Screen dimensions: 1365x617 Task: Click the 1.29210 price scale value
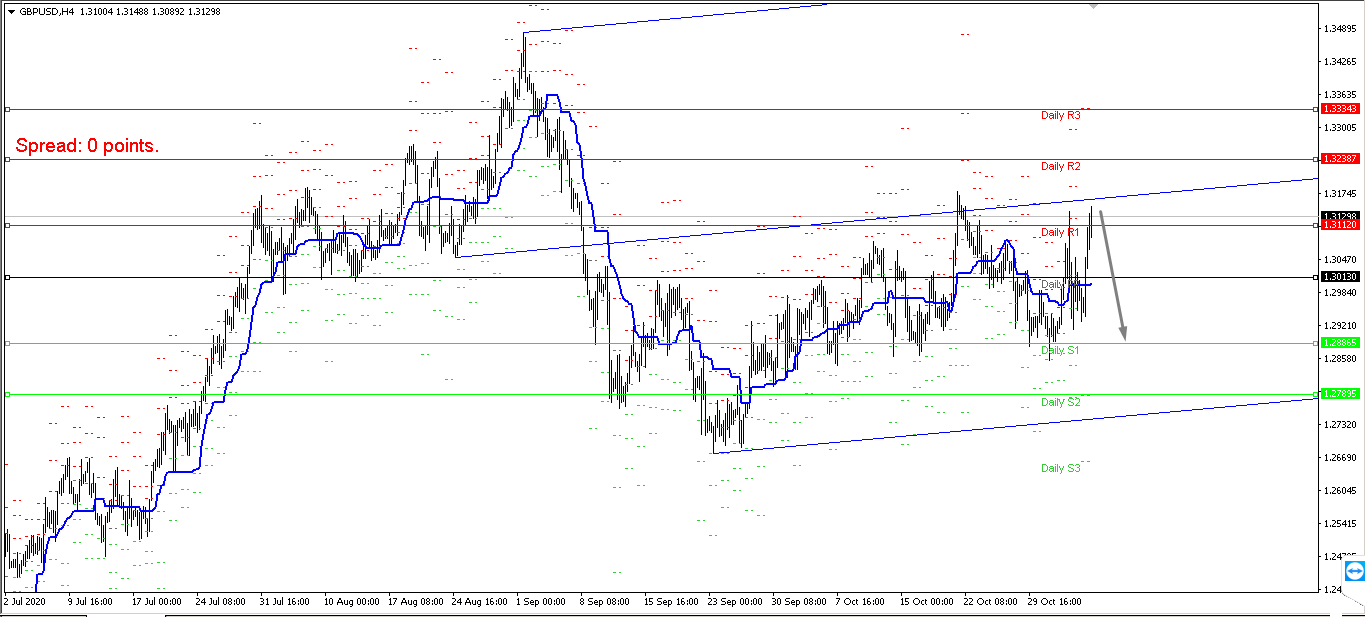tap(1339, 326)
